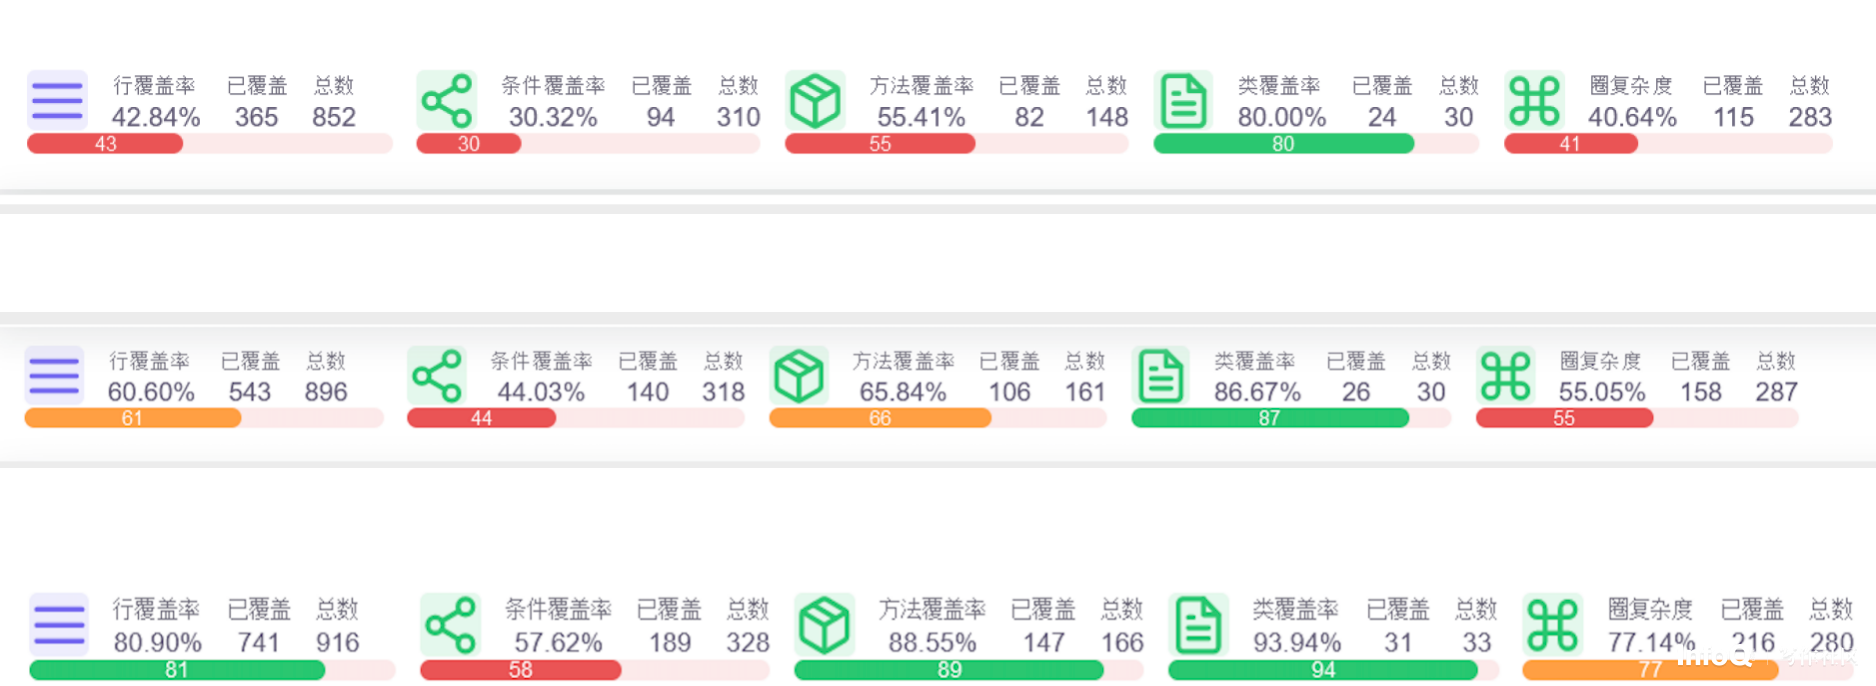Click the document class coverage icon beside 80.00%

coord(1183,101)
